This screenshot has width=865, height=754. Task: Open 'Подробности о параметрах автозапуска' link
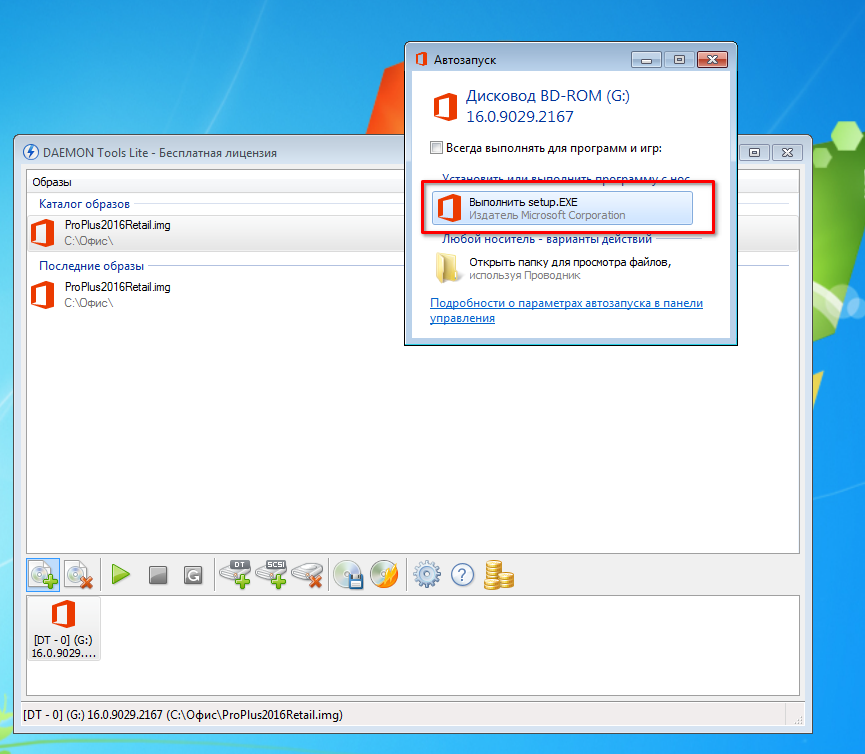(x=566, y=310)
